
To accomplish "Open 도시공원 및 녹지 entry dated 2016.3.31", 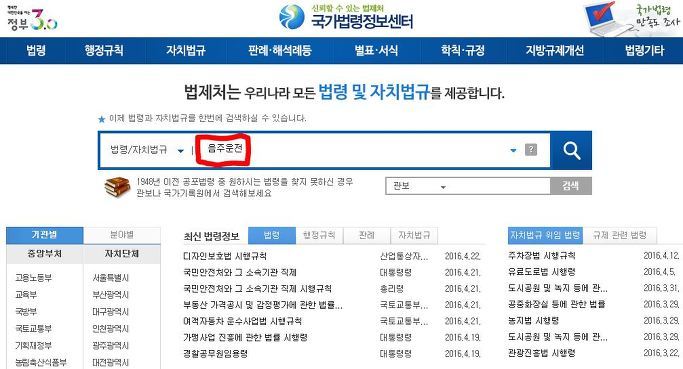I will tap(558, 288).
